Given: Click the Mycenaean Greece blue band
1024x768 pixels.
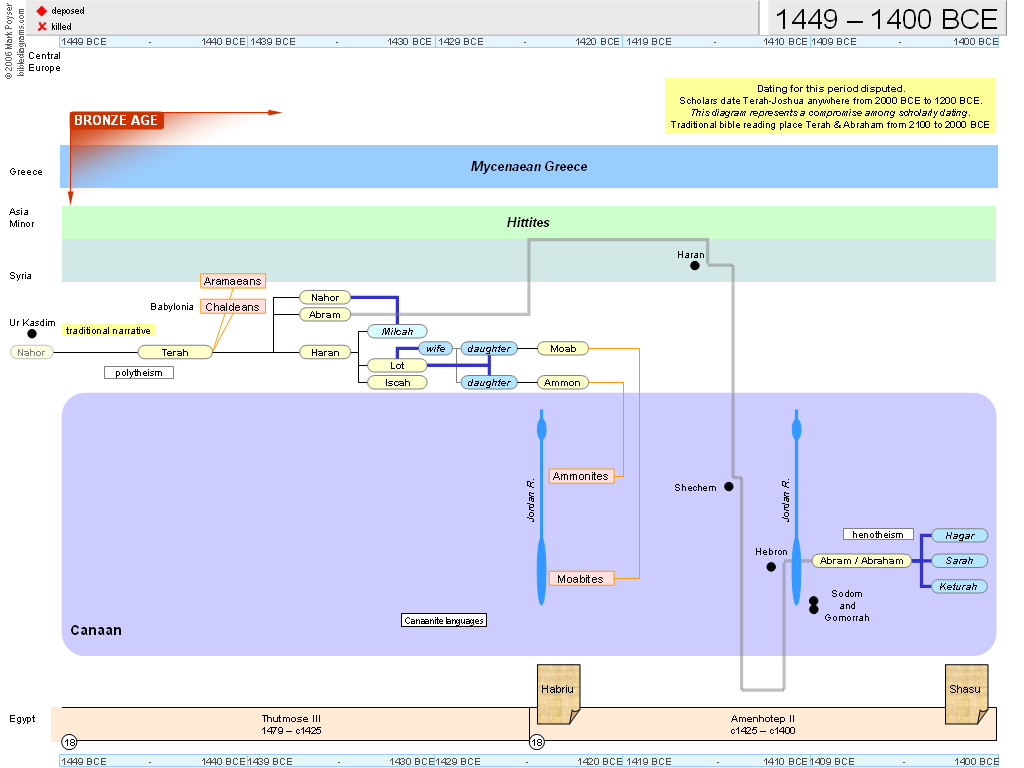Looking at the screenshot, I should coord(529,167).
